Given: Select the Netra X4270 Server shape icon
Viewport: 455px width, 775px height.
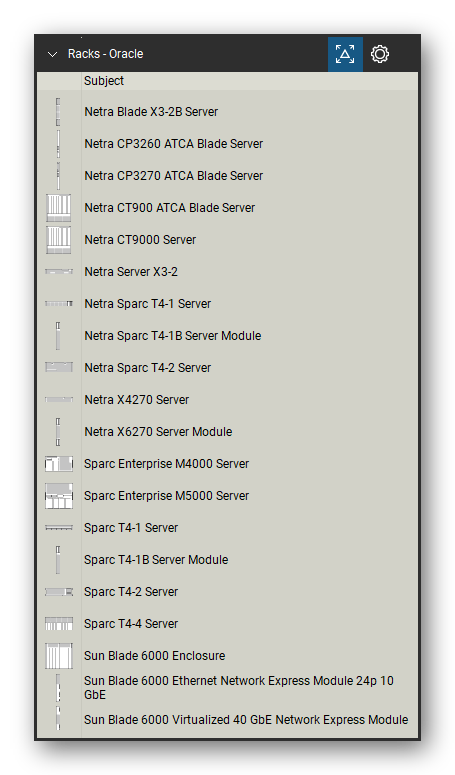Looking at the screenshot, I should point(59,399).
